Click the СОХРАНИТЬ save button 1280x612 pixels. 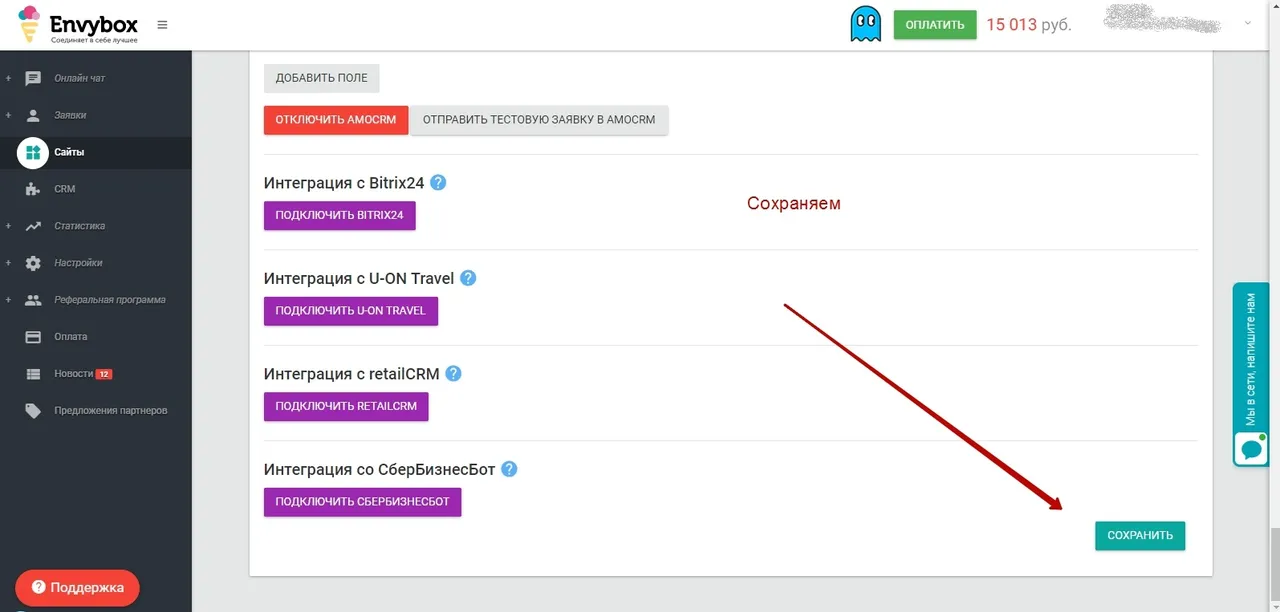click(x=1140, y=536)
